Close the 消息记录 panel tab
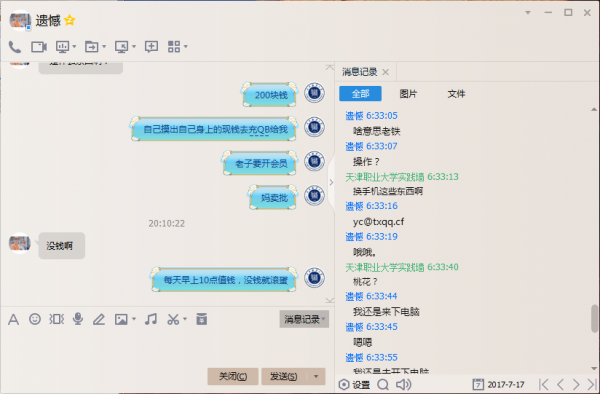Screen dimensions: 600x394 point(386,72)
